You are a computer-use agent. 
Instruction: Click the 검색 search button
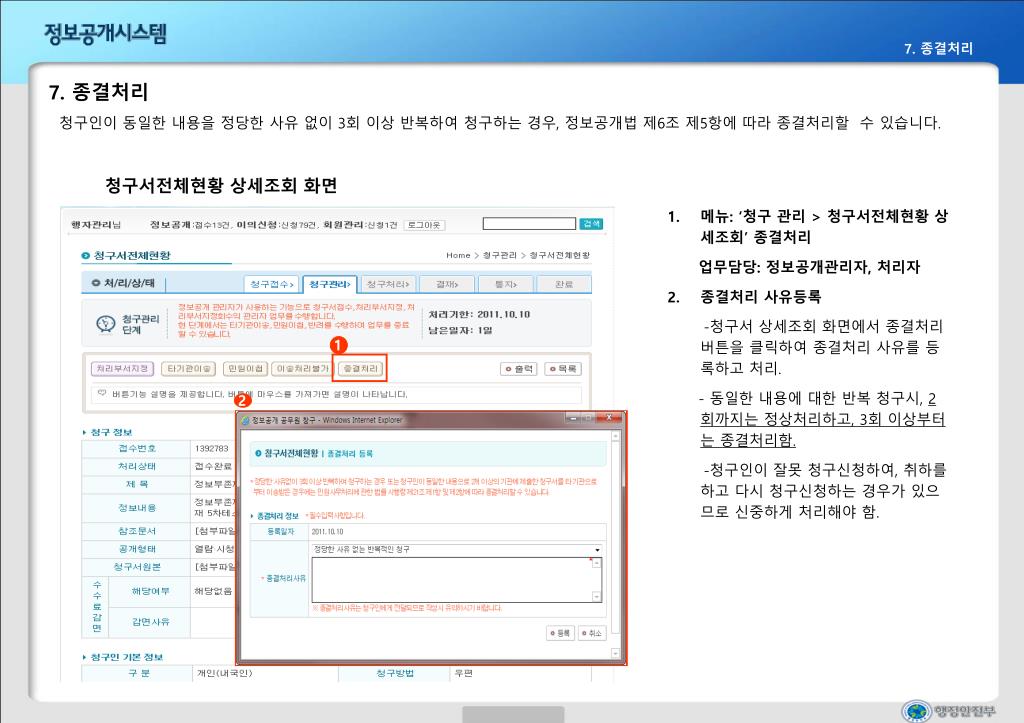(x=590, y=224)
